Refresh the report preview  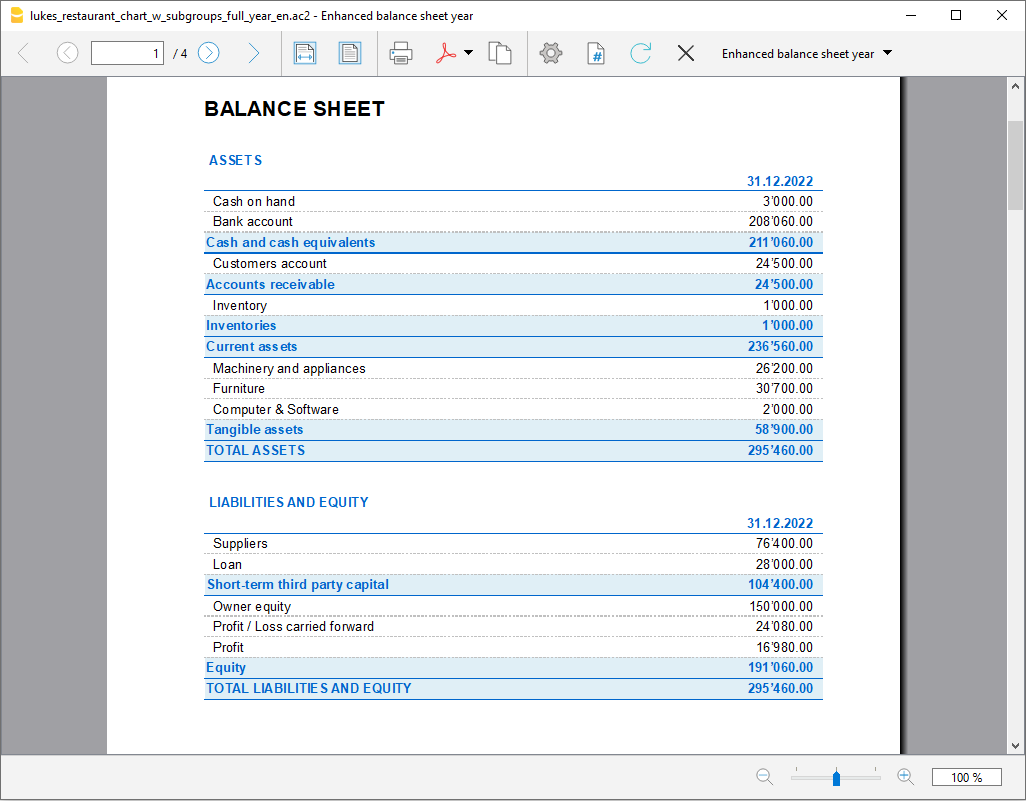pyautogui.click(x=640, y=52)
